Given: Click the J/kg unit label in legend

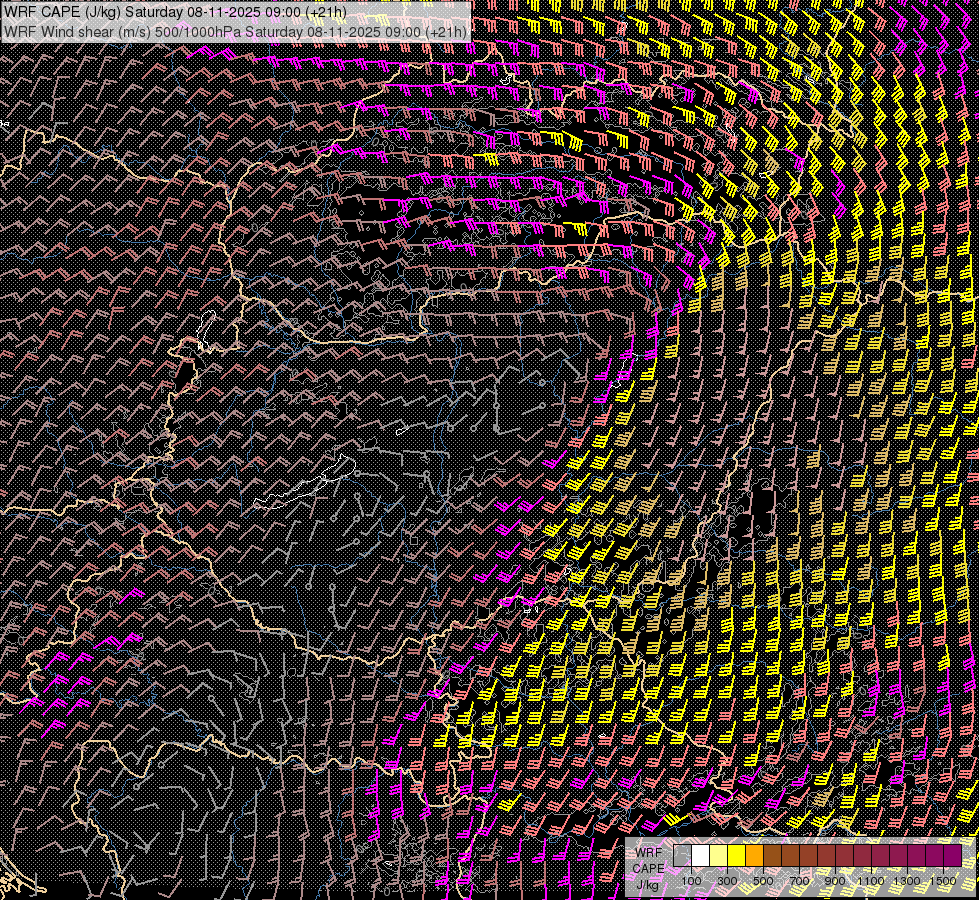Looking at the screenshot, I should pos(648,884).
